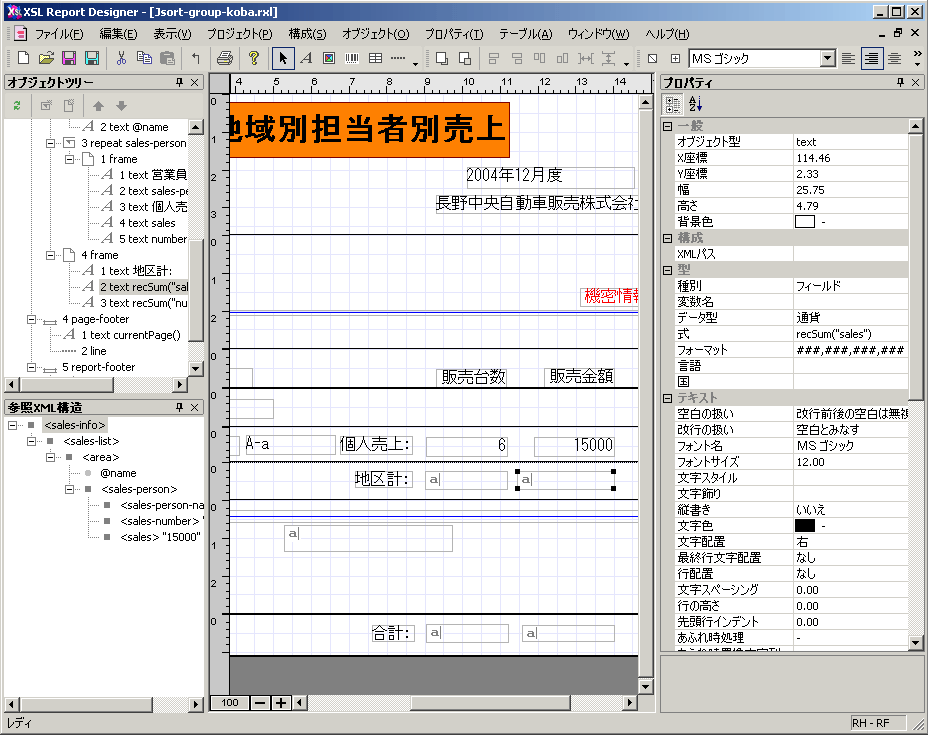Screen dimensions: 928x735
Task: Toggle pin on オブジェクトツリー panel
Action: pos(179,82)
